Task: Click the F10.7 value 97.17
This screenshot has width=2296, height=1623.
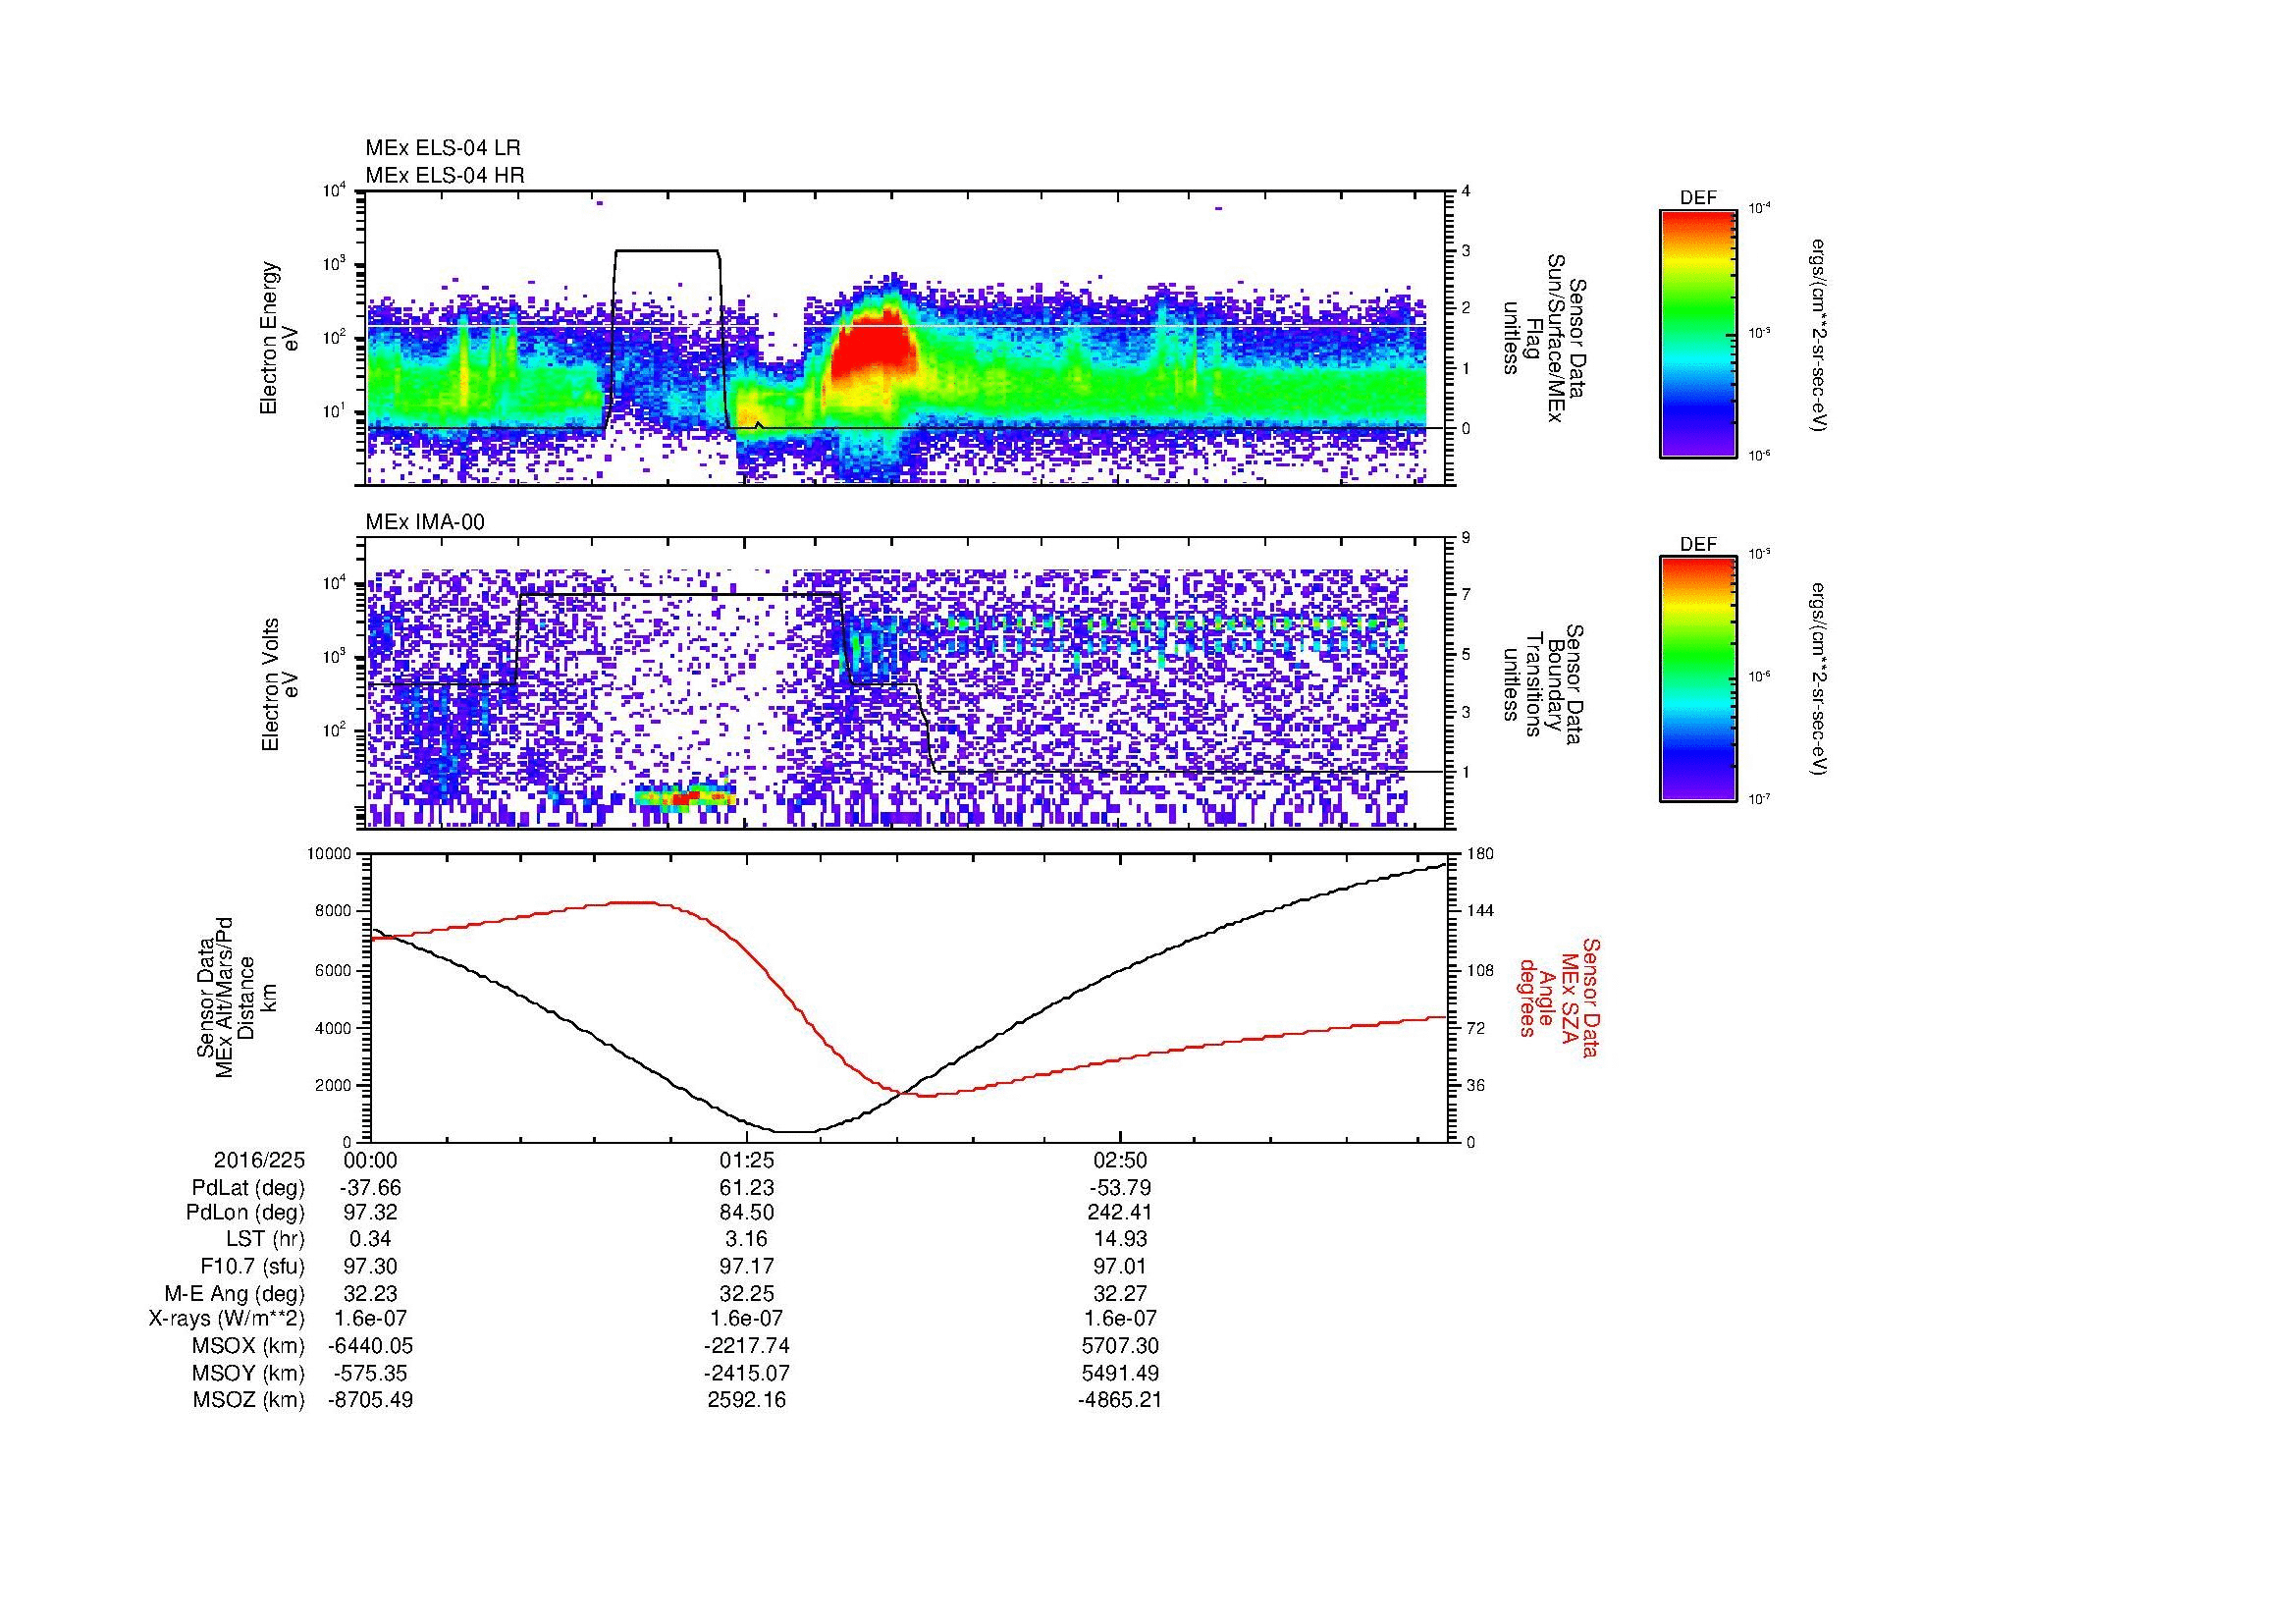Action: click(747, 1267)
